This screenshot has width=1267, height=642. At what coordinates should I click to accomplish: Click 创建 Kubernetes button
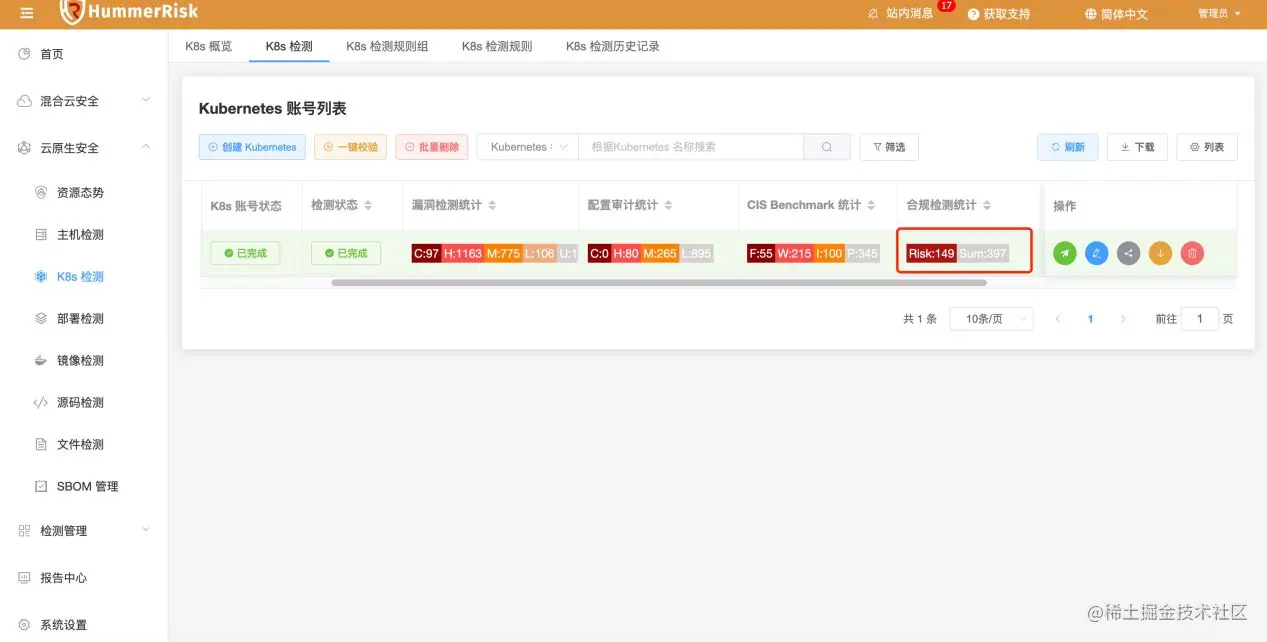click(x=252, y=147)
